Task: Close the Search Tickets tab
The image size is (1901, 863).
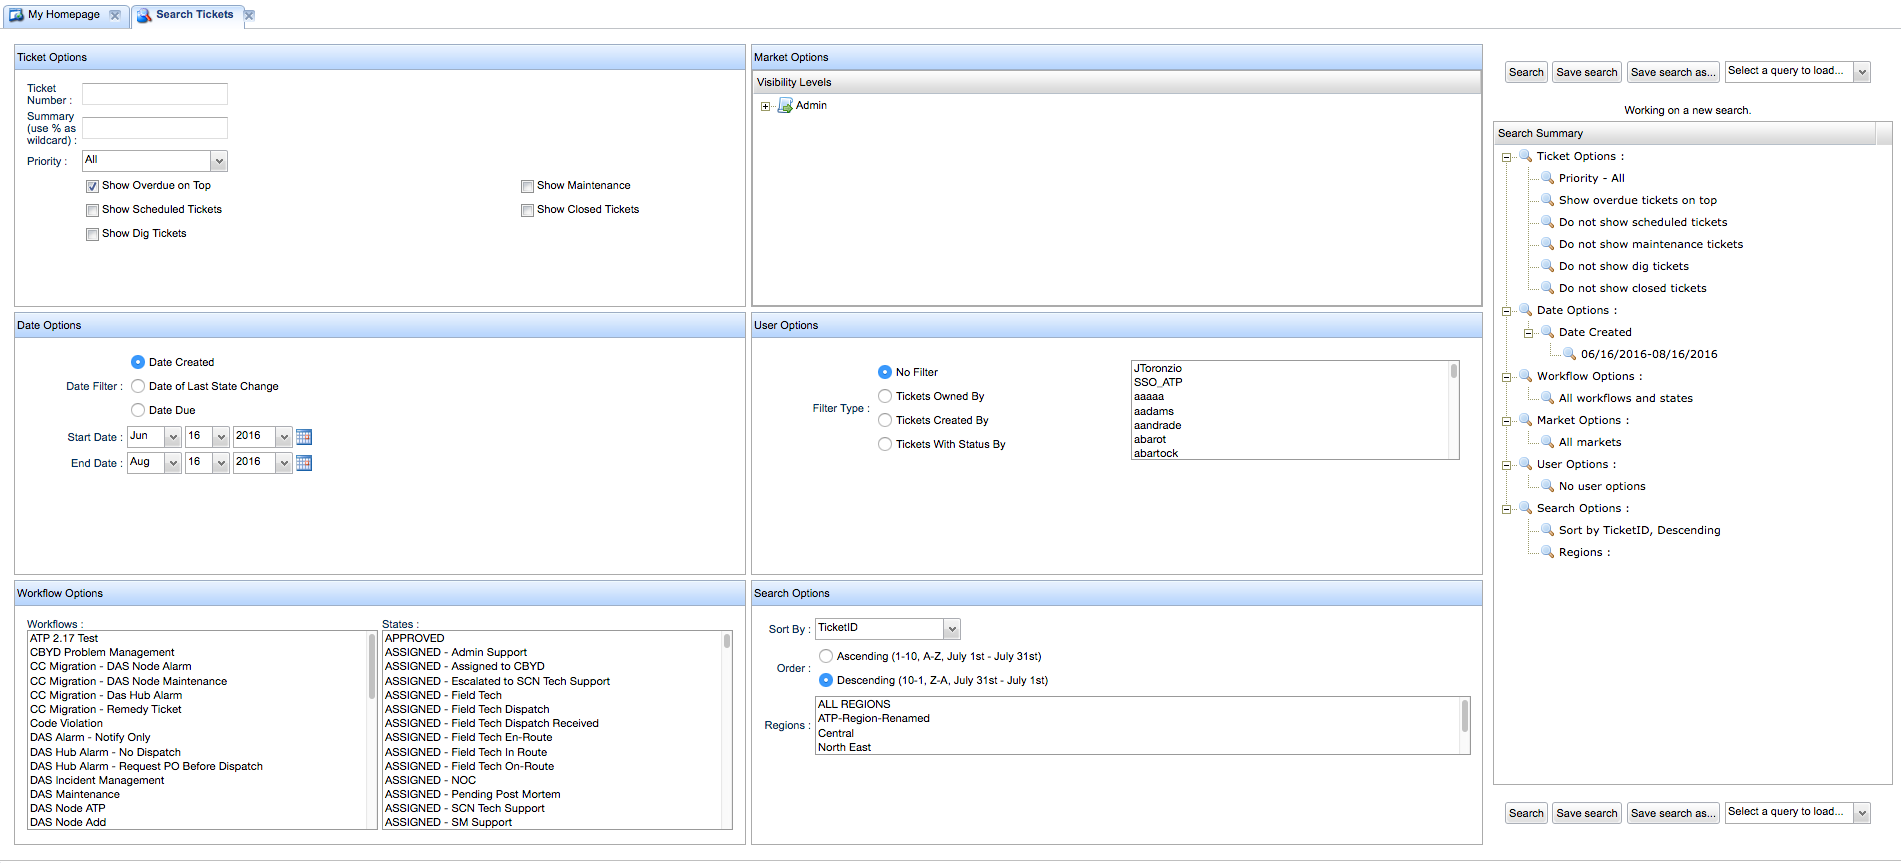Action: [x=249, y=15]
